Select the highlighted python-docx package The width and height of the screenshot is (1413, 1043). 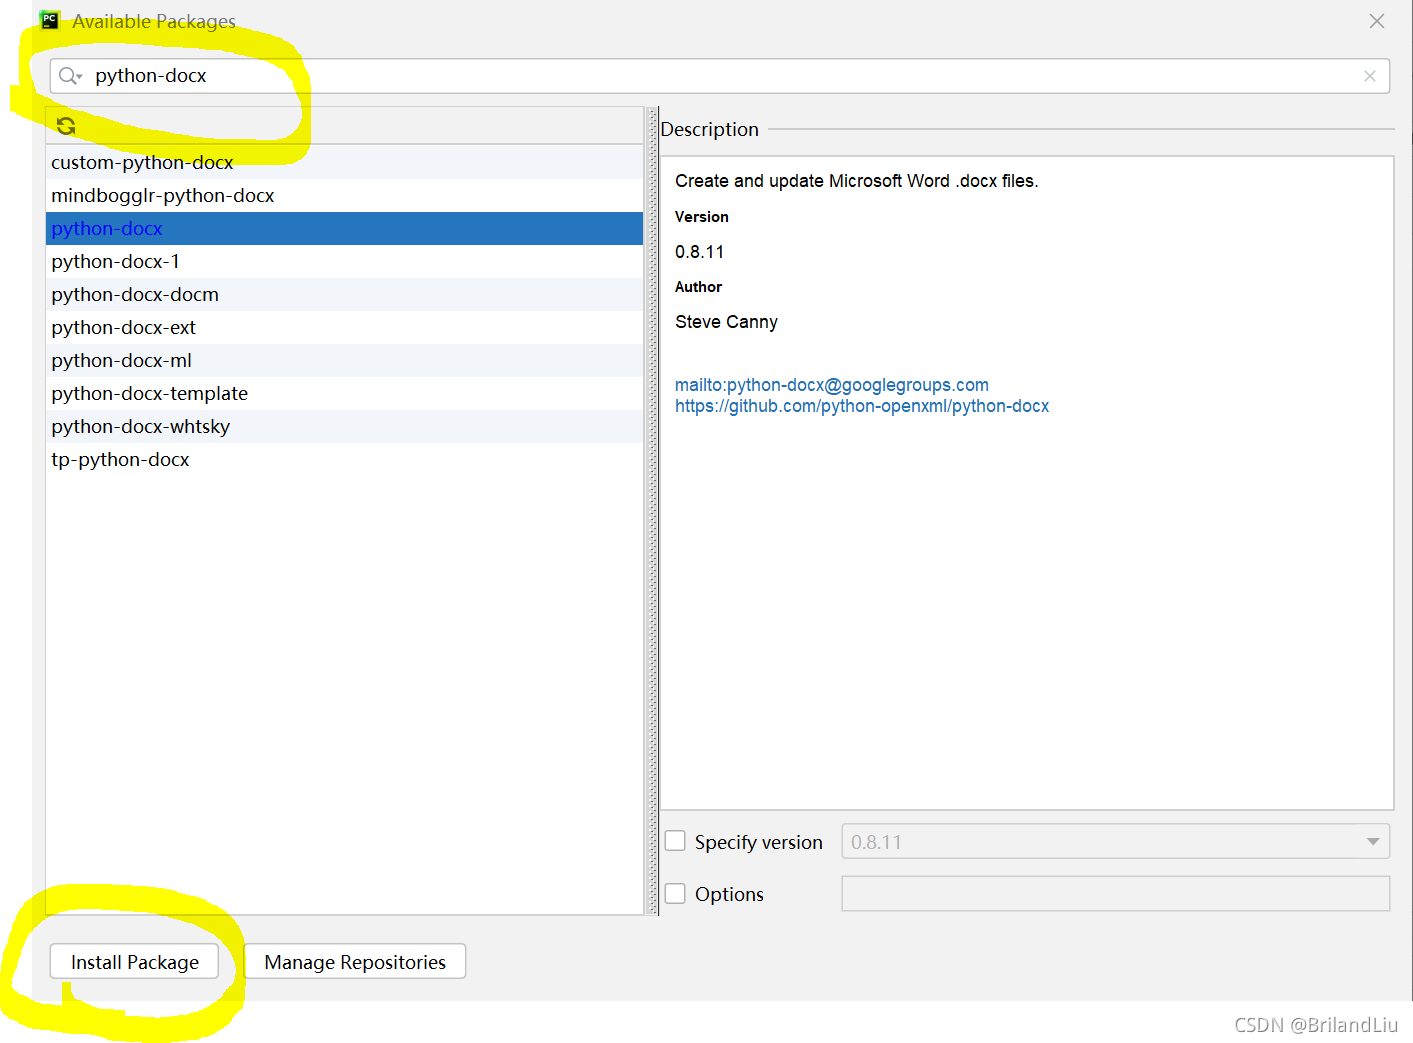click(344, 228)
